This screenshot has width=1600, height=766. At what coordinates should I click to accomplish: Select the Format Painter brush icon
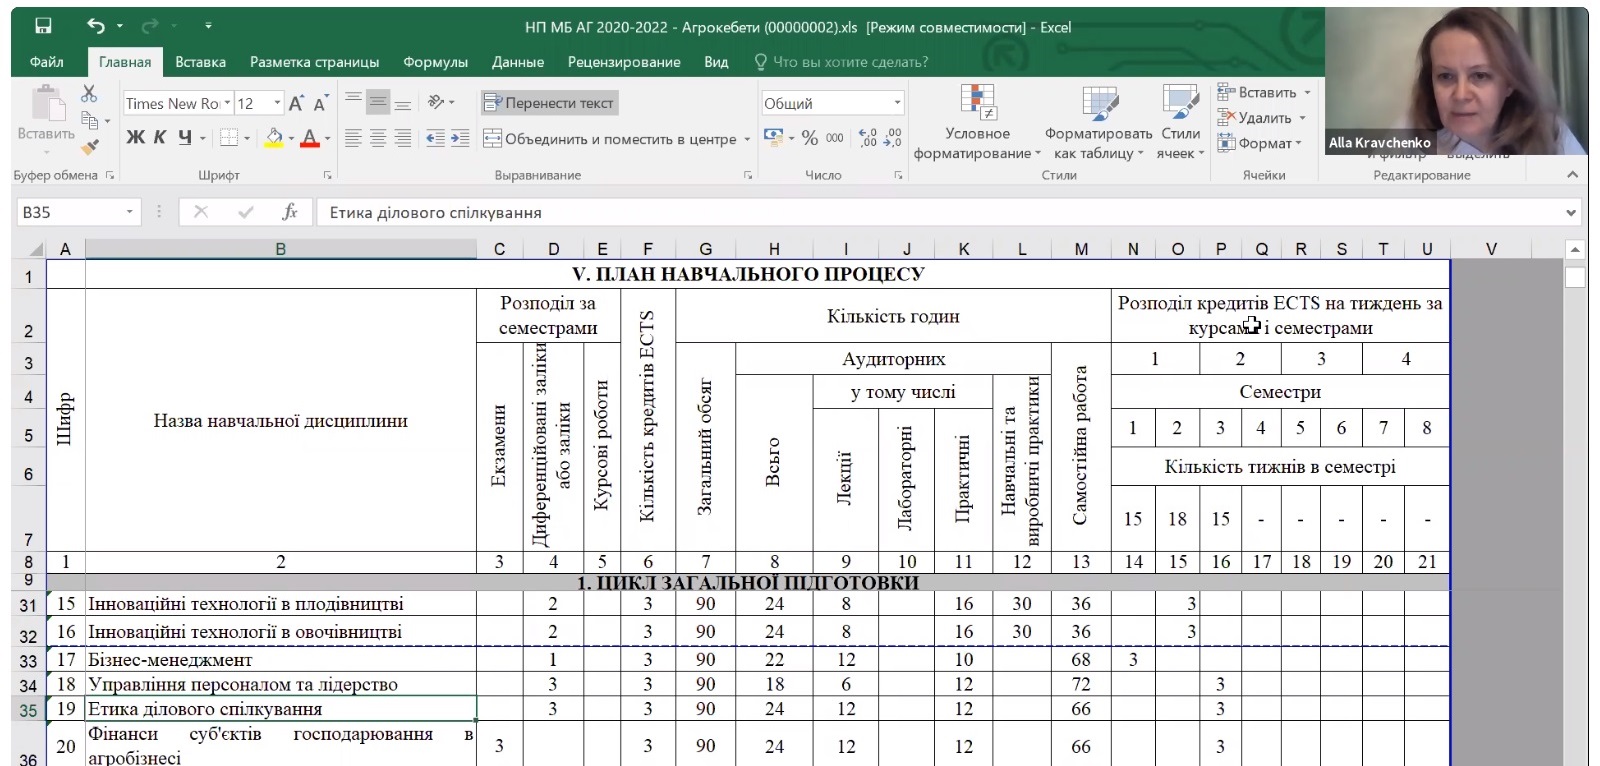(x=89, y=148)
